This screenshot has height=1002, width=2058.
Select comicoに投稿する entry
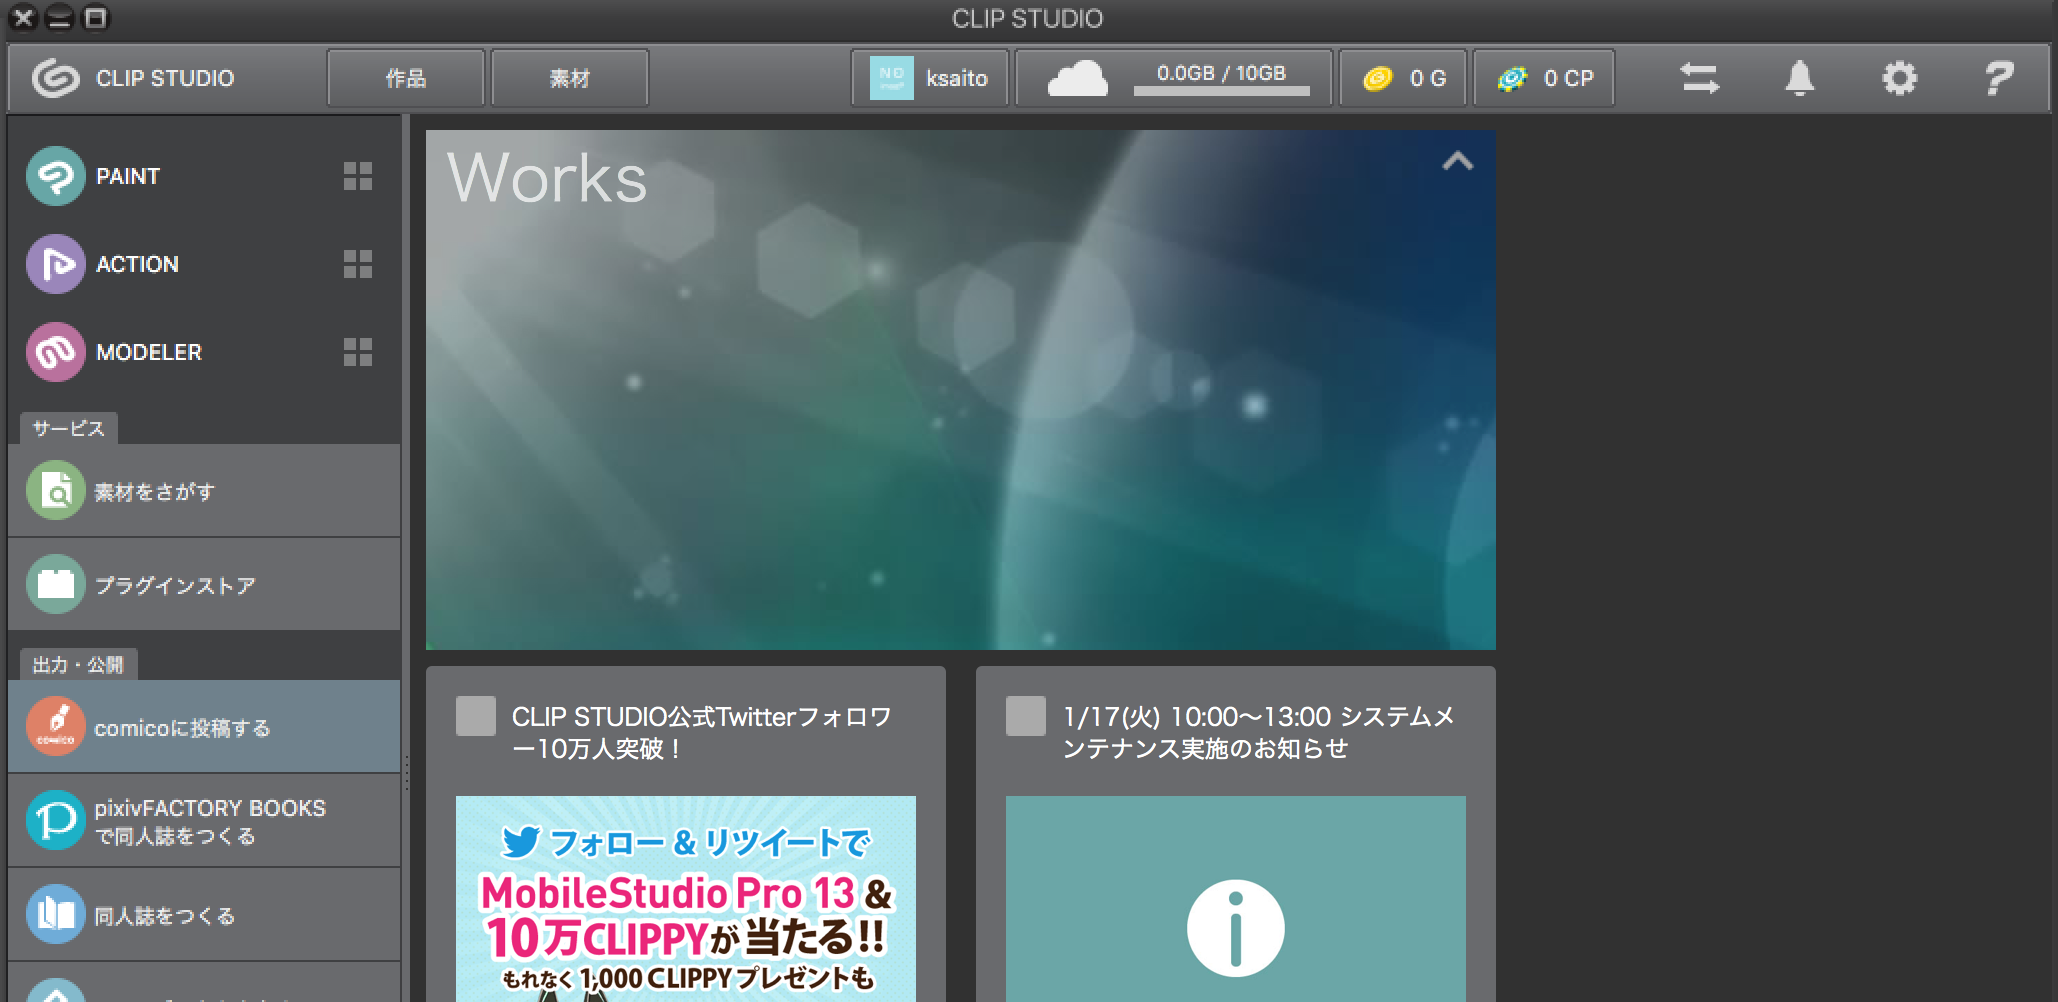pyautogui.click(x=204, y=727)
